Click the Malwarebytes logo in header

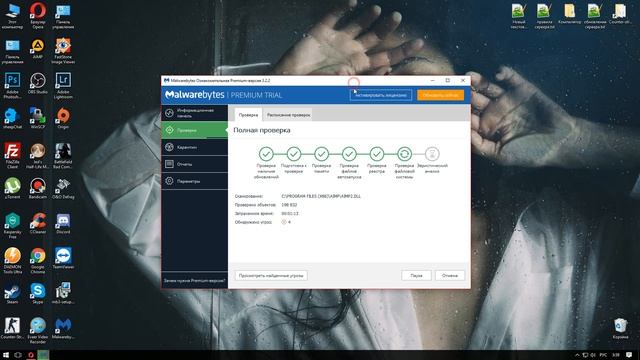coord(195,95)
